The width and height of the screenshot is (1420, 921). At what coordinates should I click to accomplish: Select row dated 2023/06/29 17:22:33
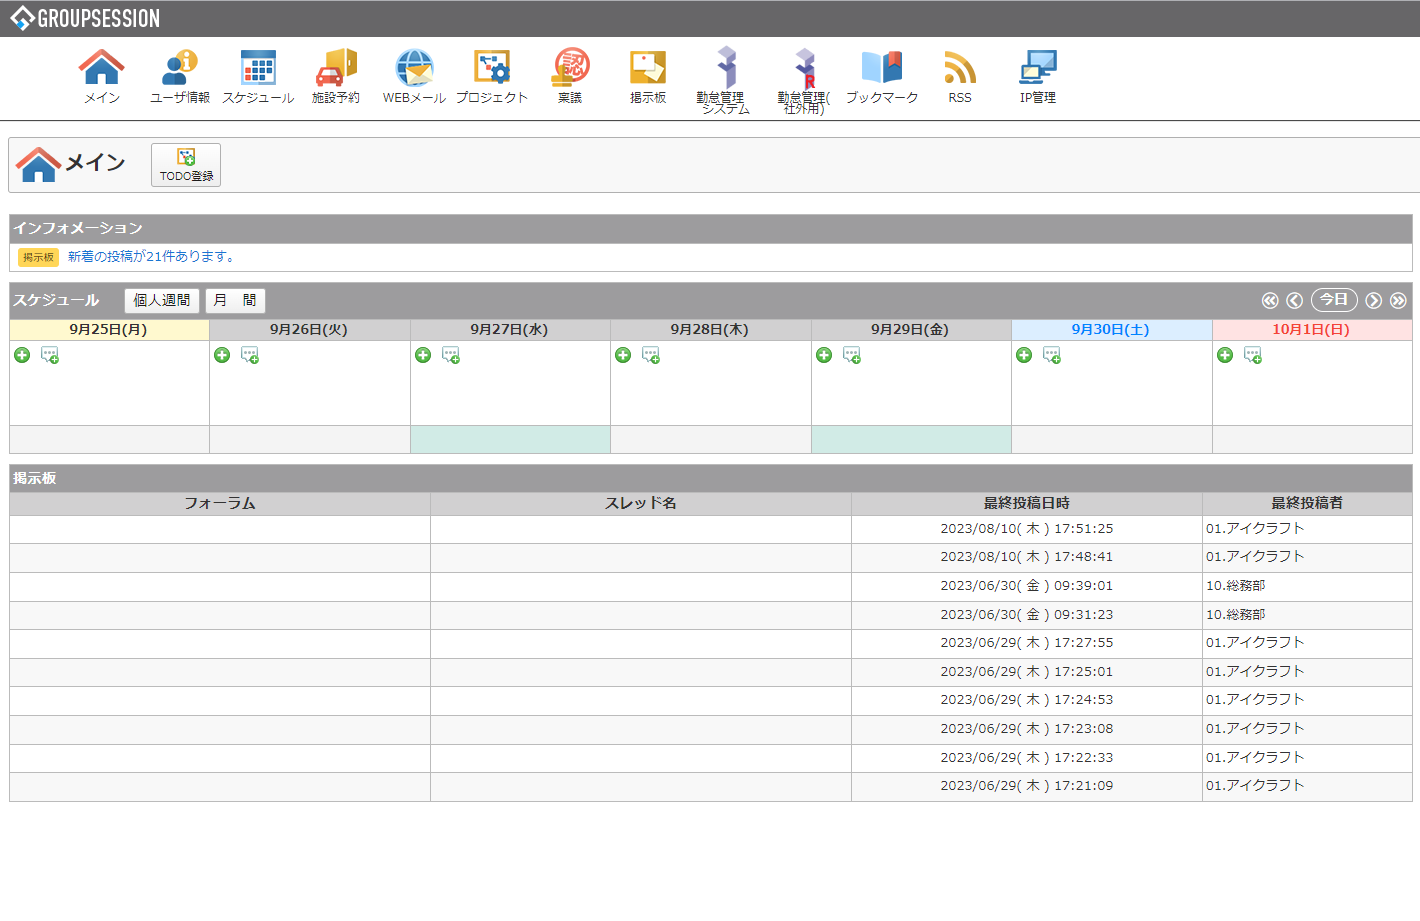[x=711, y=758]
